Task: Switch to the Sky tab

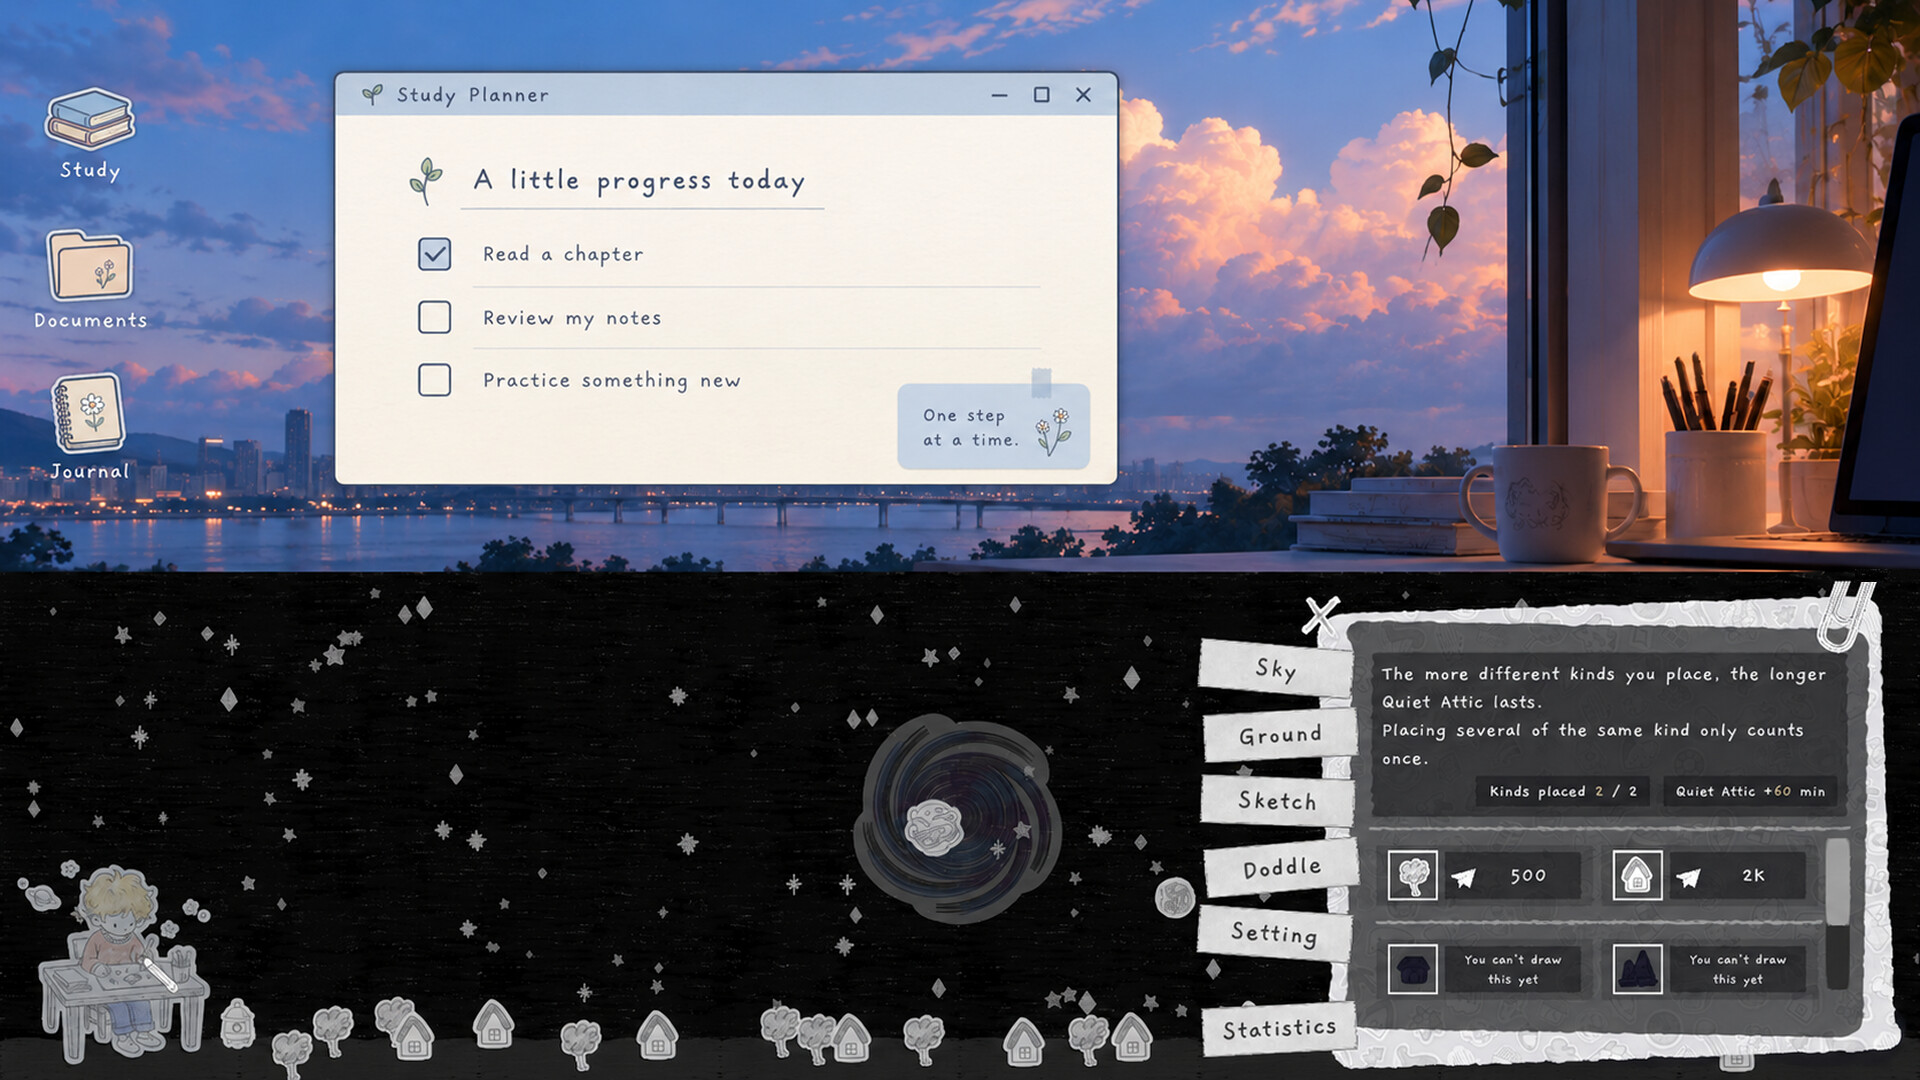Action: 1275,669
